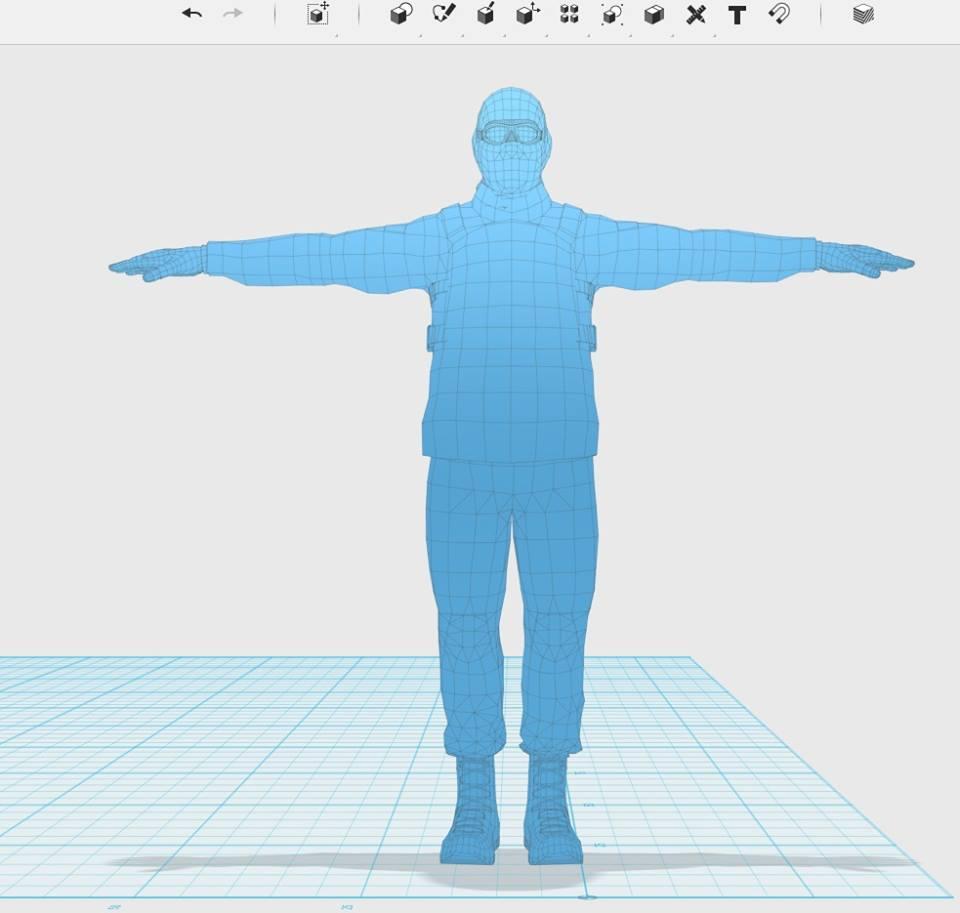The height and width of the screenshot is (913, 960).
Task: Activate the Snap magnet tool
Action: [x=779, y=13]
